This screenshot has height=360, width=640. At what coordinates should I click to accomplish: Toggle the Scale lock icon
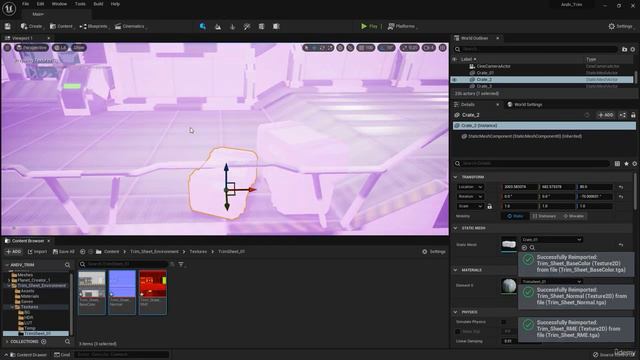coord(489,207)
